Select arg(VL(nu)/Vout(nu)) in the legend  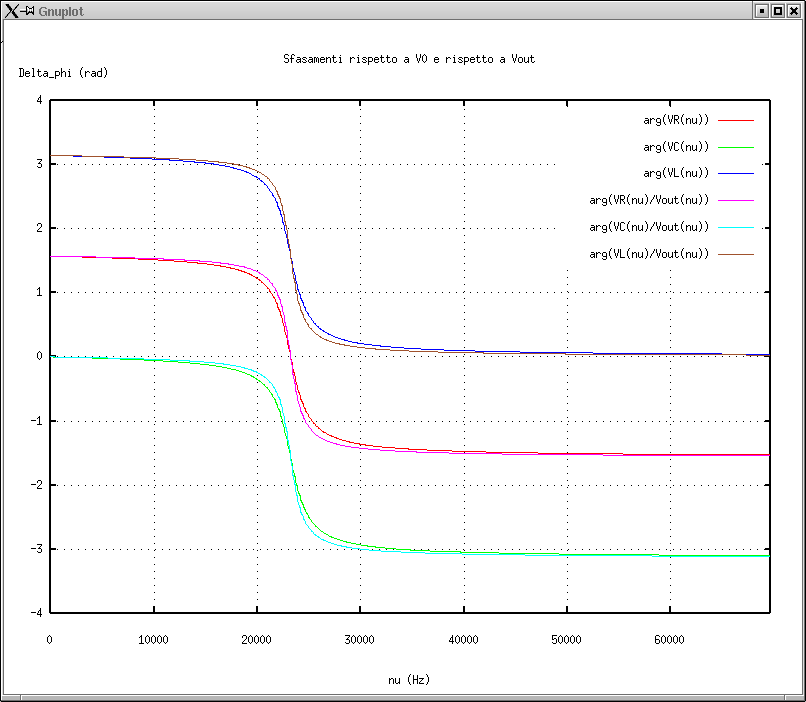[649, 254]
